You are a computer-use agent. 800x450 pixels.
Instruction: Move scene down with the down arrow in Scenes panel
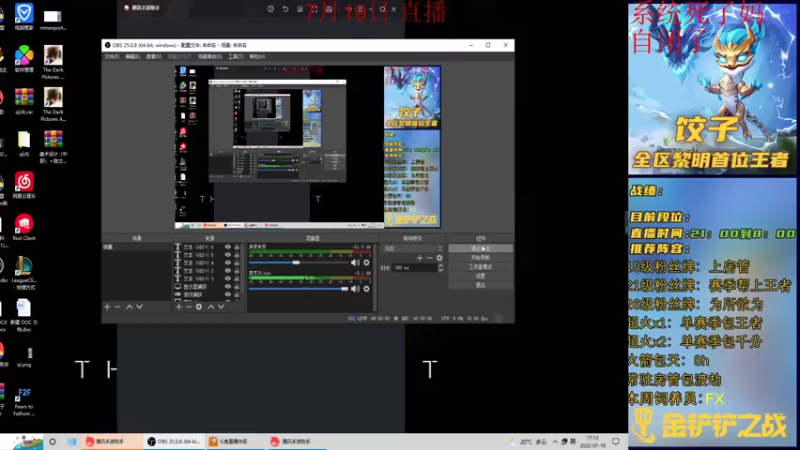click(139, 307)
